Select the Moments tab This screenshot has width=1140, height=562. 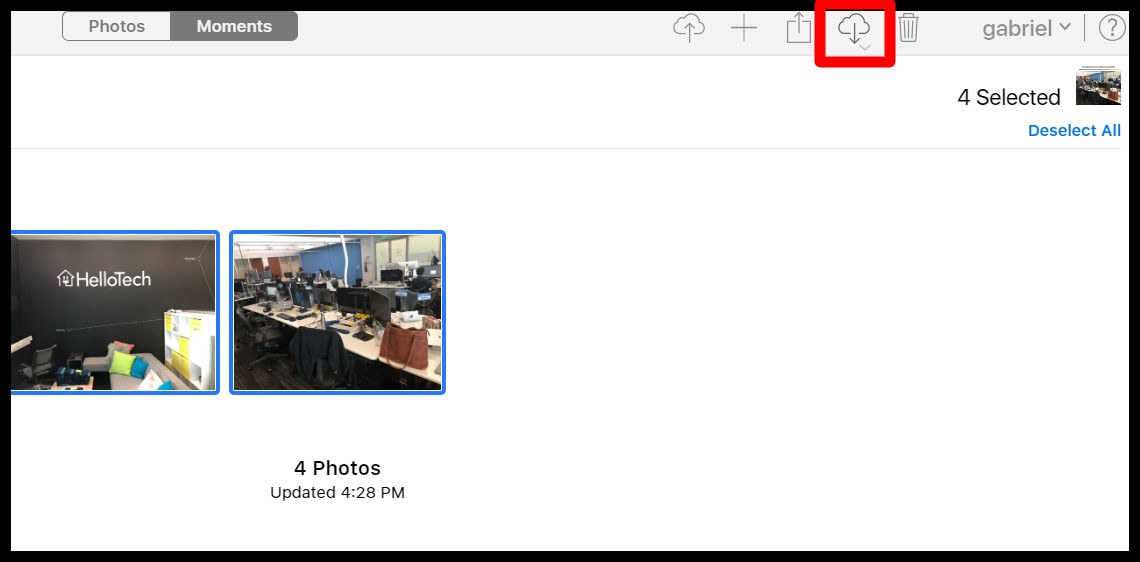[x=234, y=26]
